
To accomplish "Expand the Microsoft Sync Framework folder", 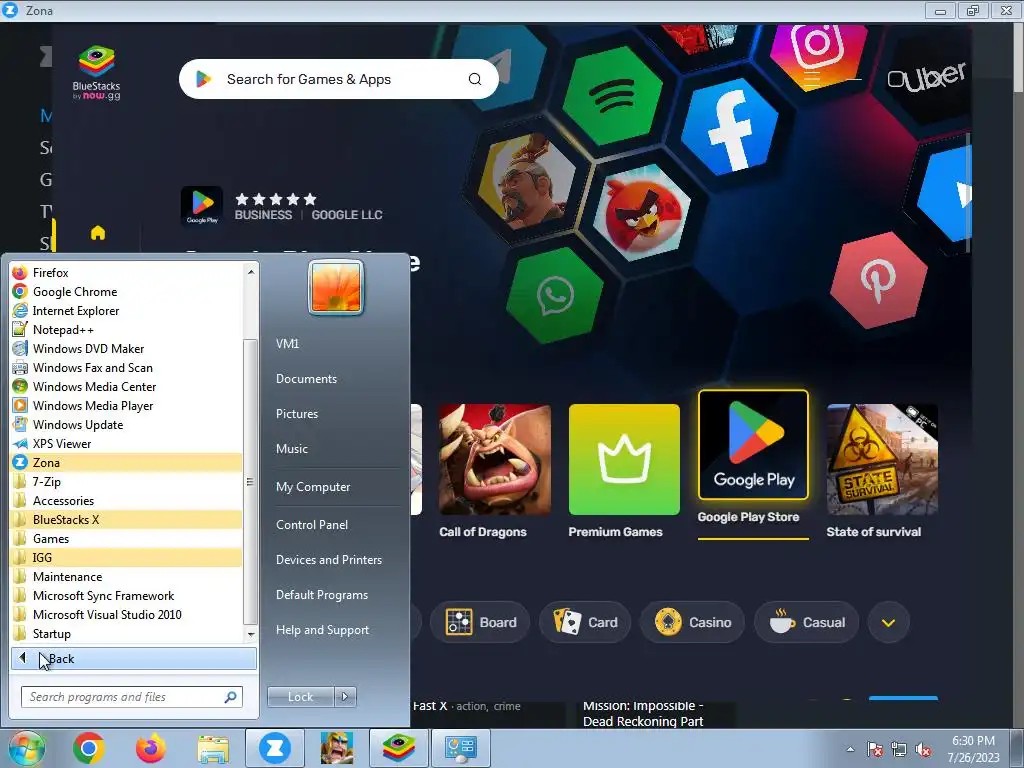I will 126,596.
